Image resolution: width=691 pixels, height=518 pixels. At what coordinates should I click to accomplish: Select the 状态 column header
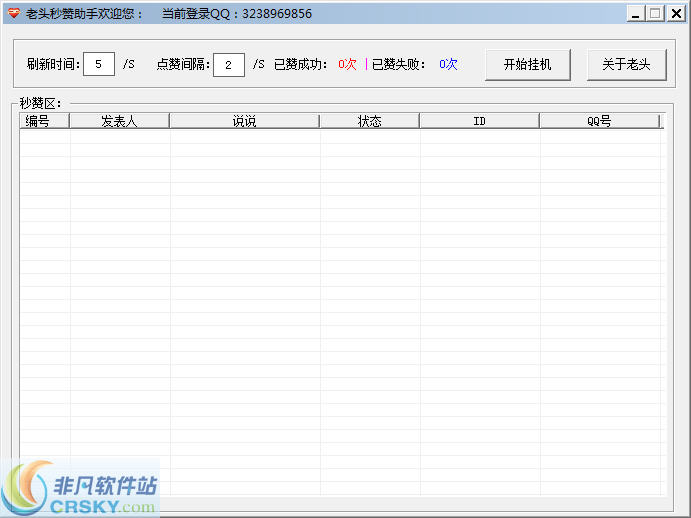pos(369,121)
